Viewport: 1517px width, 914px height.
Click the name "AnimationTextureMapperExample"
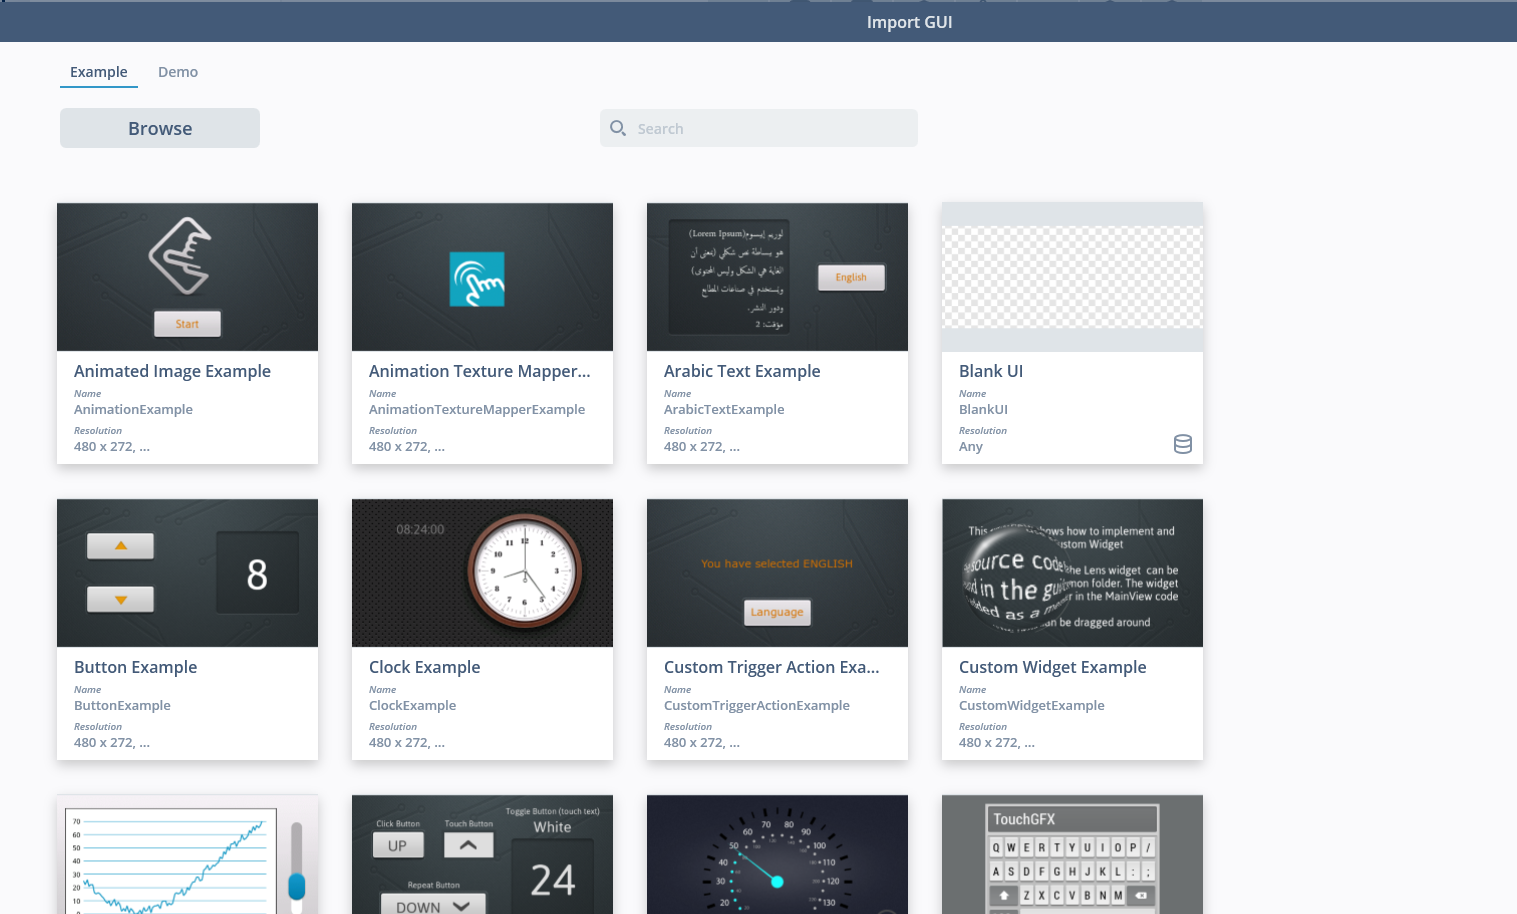[477, 409]
